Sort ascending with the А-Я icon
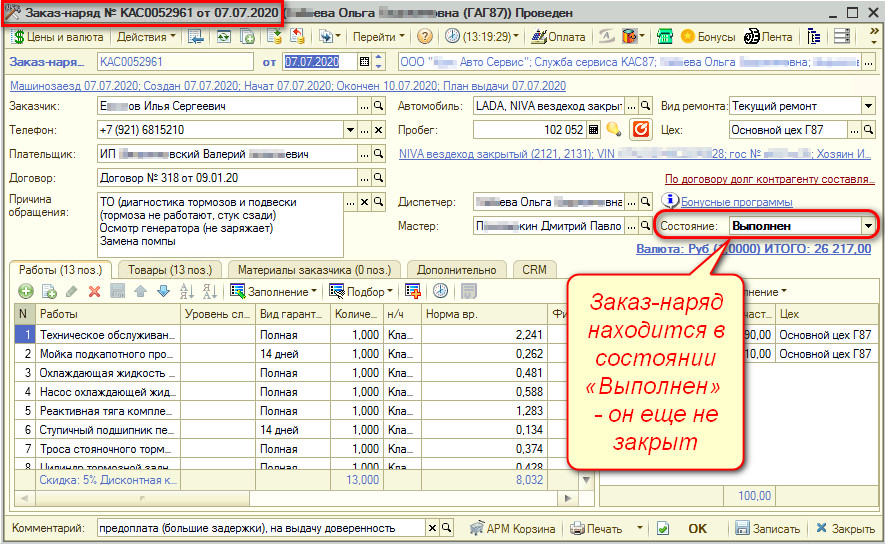This screenshot has height=544, width=885. 186,292
